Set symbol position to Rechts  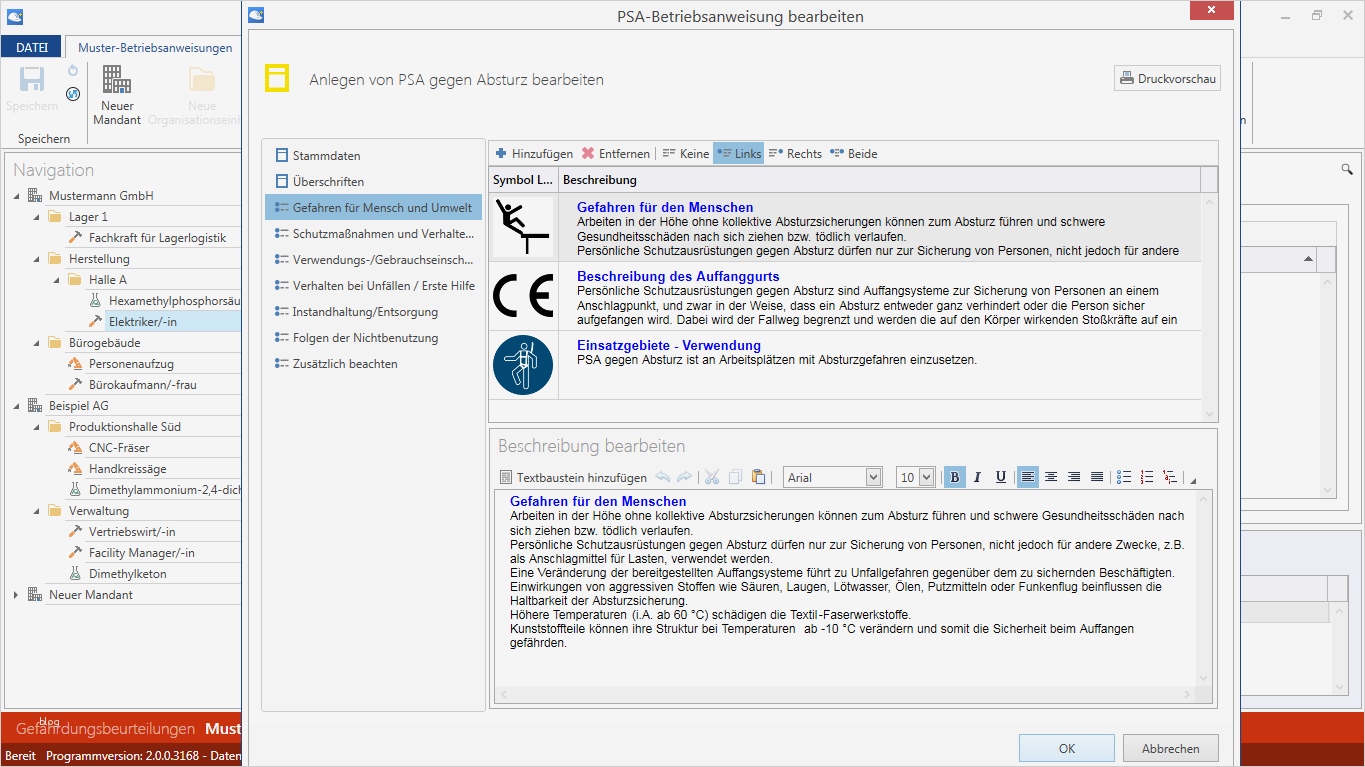[794, 153]
